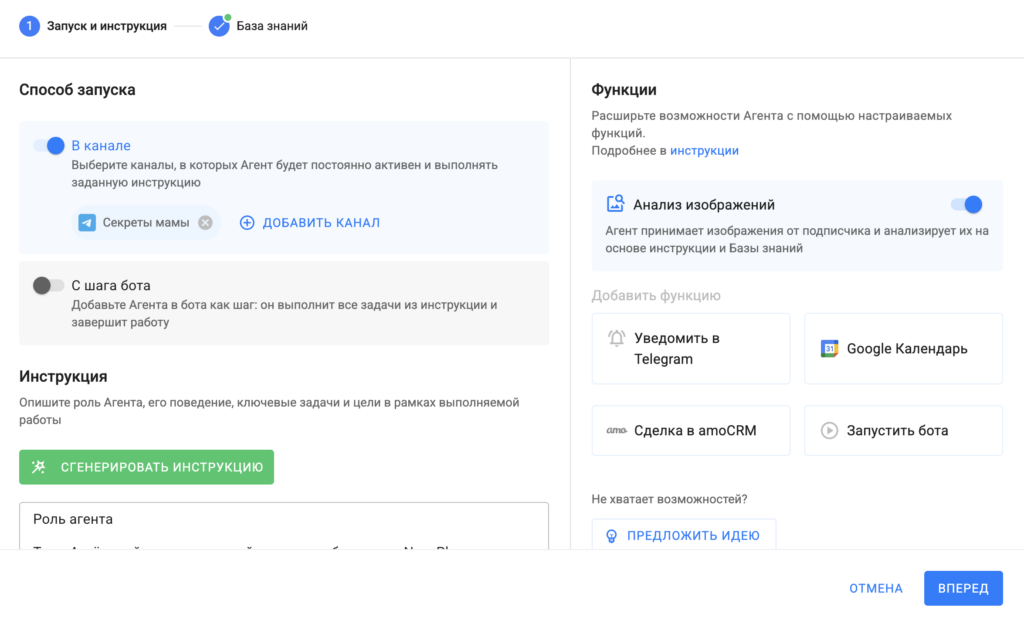1024x624 pixels.
Task: Turn off Анализ изображений toggle
Action: (x=966, y=205)
